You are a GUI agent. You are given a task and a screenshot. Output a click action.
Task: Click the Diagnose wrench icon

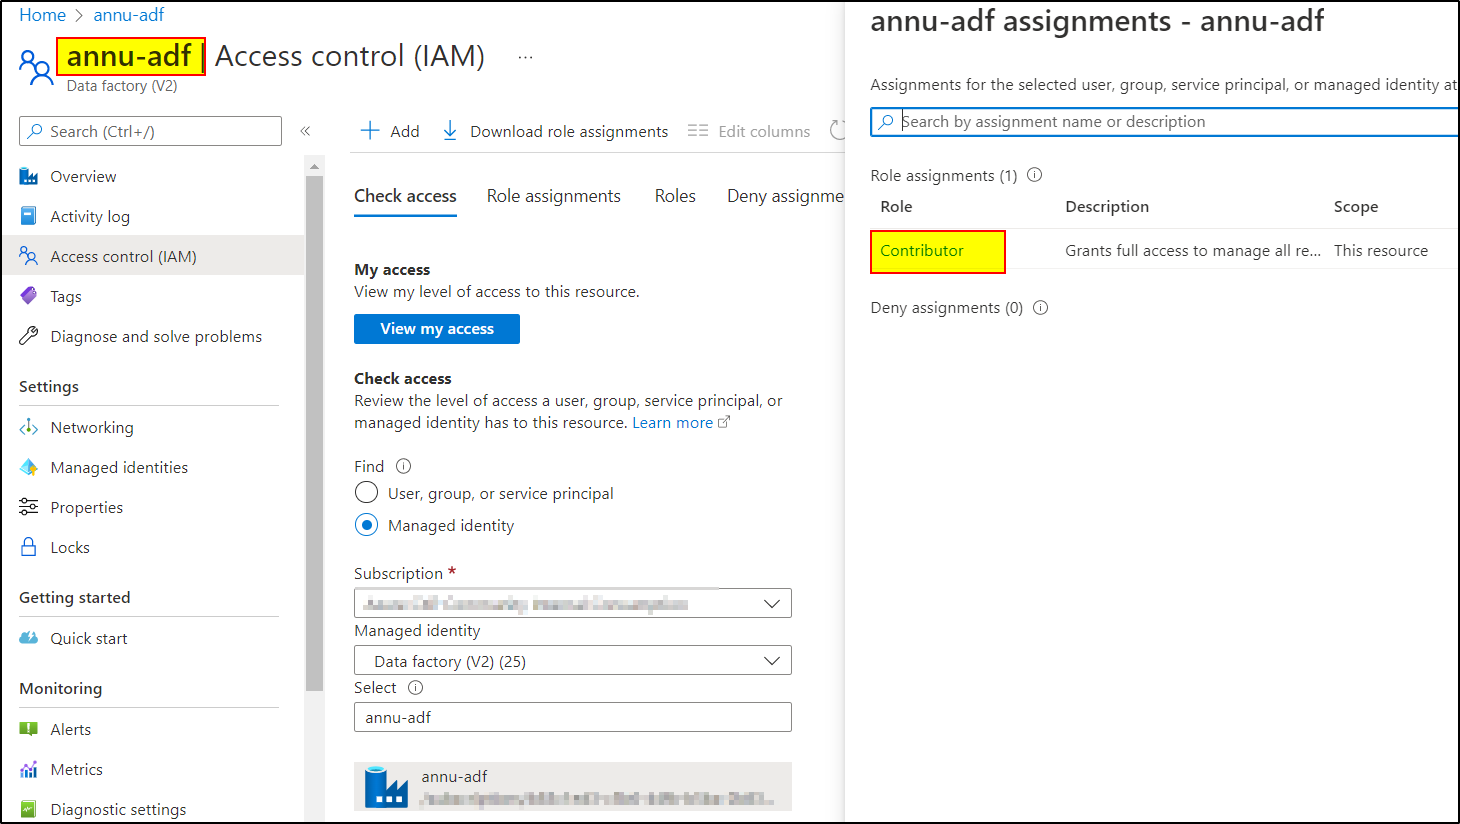click(29, 337)
